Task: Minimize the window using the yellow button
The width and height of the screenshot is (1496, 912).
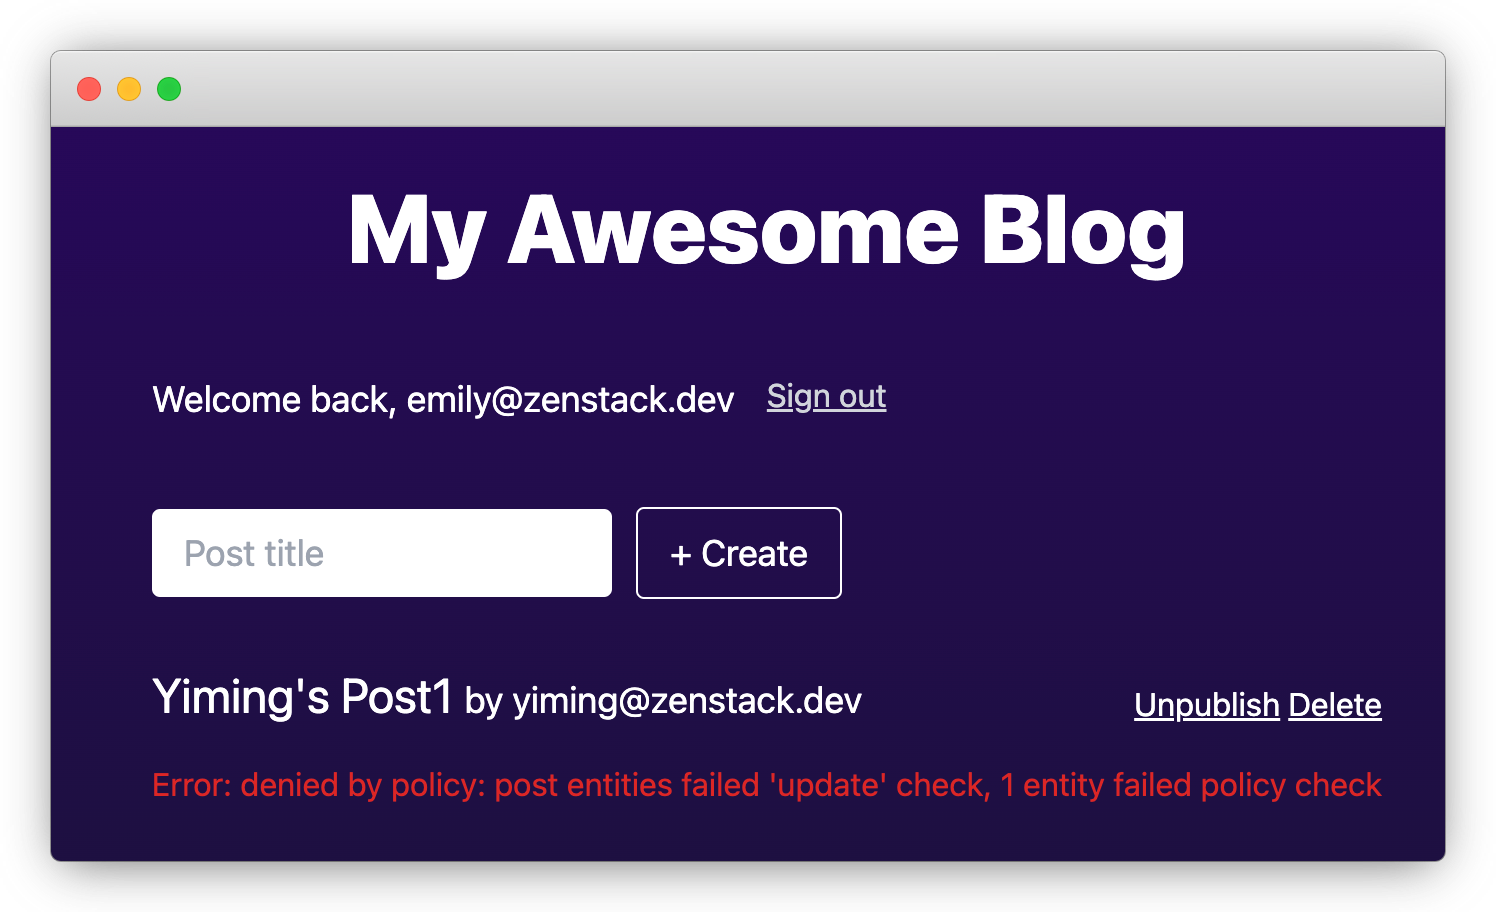Action: (x=129, y=89)
